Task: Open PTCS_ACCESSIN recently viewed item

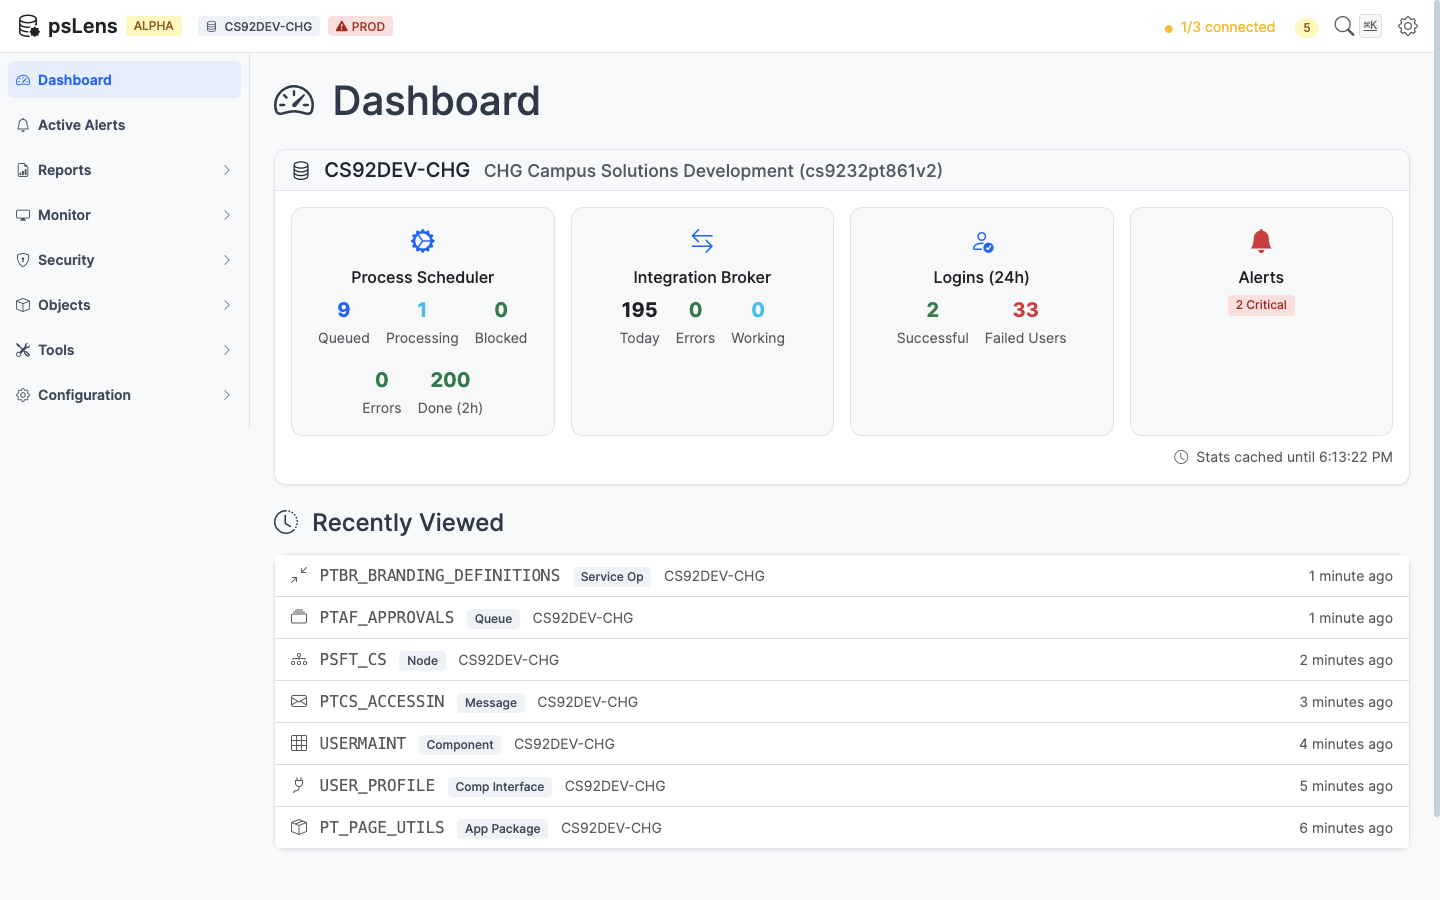Action: 842,702
